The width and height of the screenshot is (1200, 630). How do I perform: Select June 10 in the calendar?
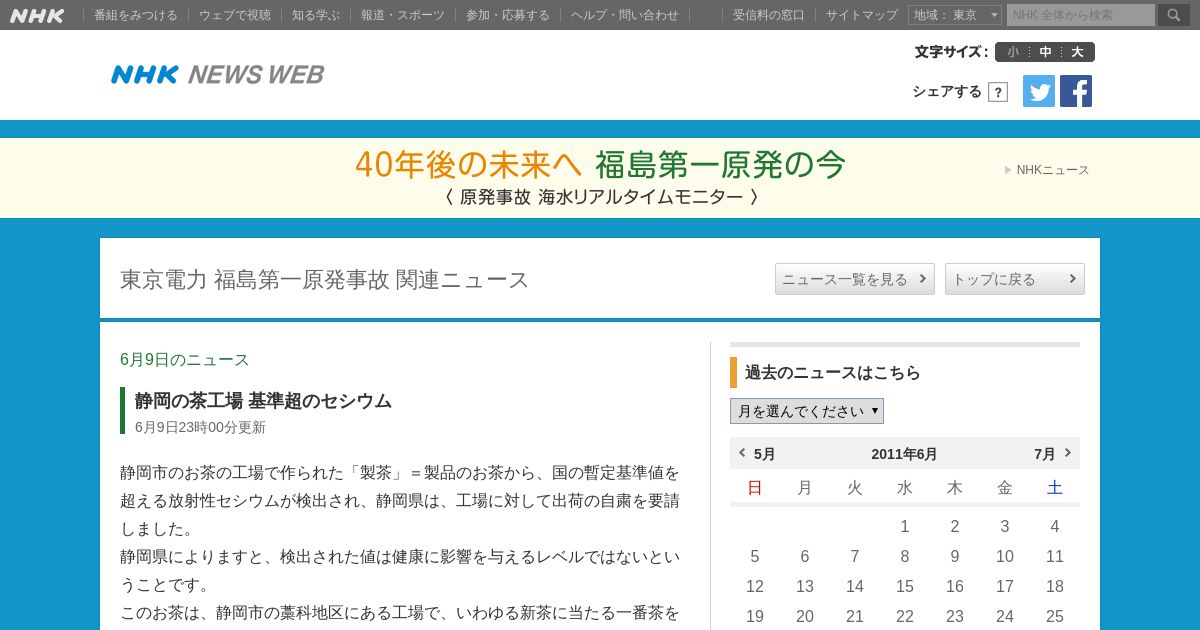(x=1005, y=557)
